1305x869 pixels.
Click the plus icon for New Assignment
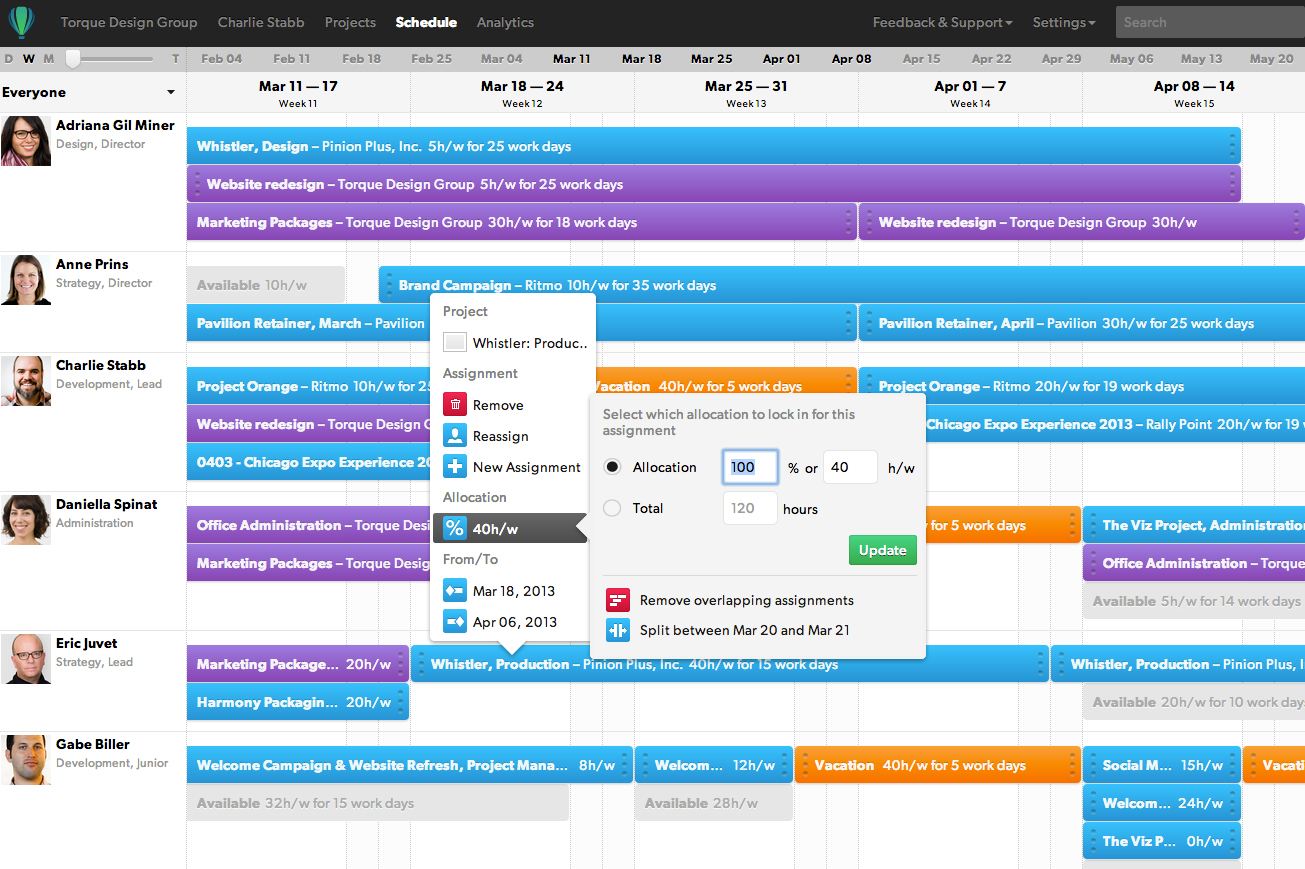tap(455, 467)
